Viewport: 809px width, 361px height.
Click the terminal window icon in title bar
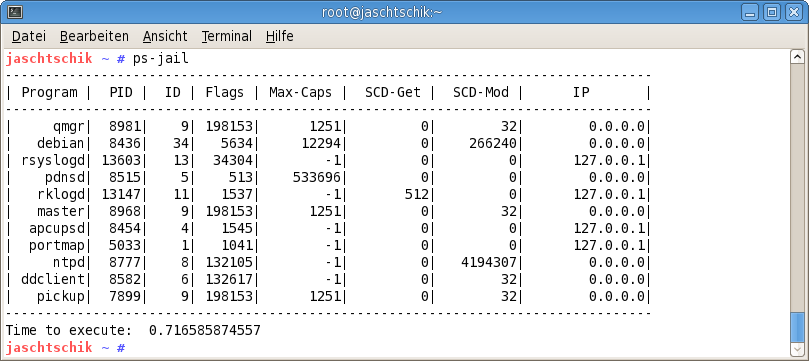click(x=14, y=12)
